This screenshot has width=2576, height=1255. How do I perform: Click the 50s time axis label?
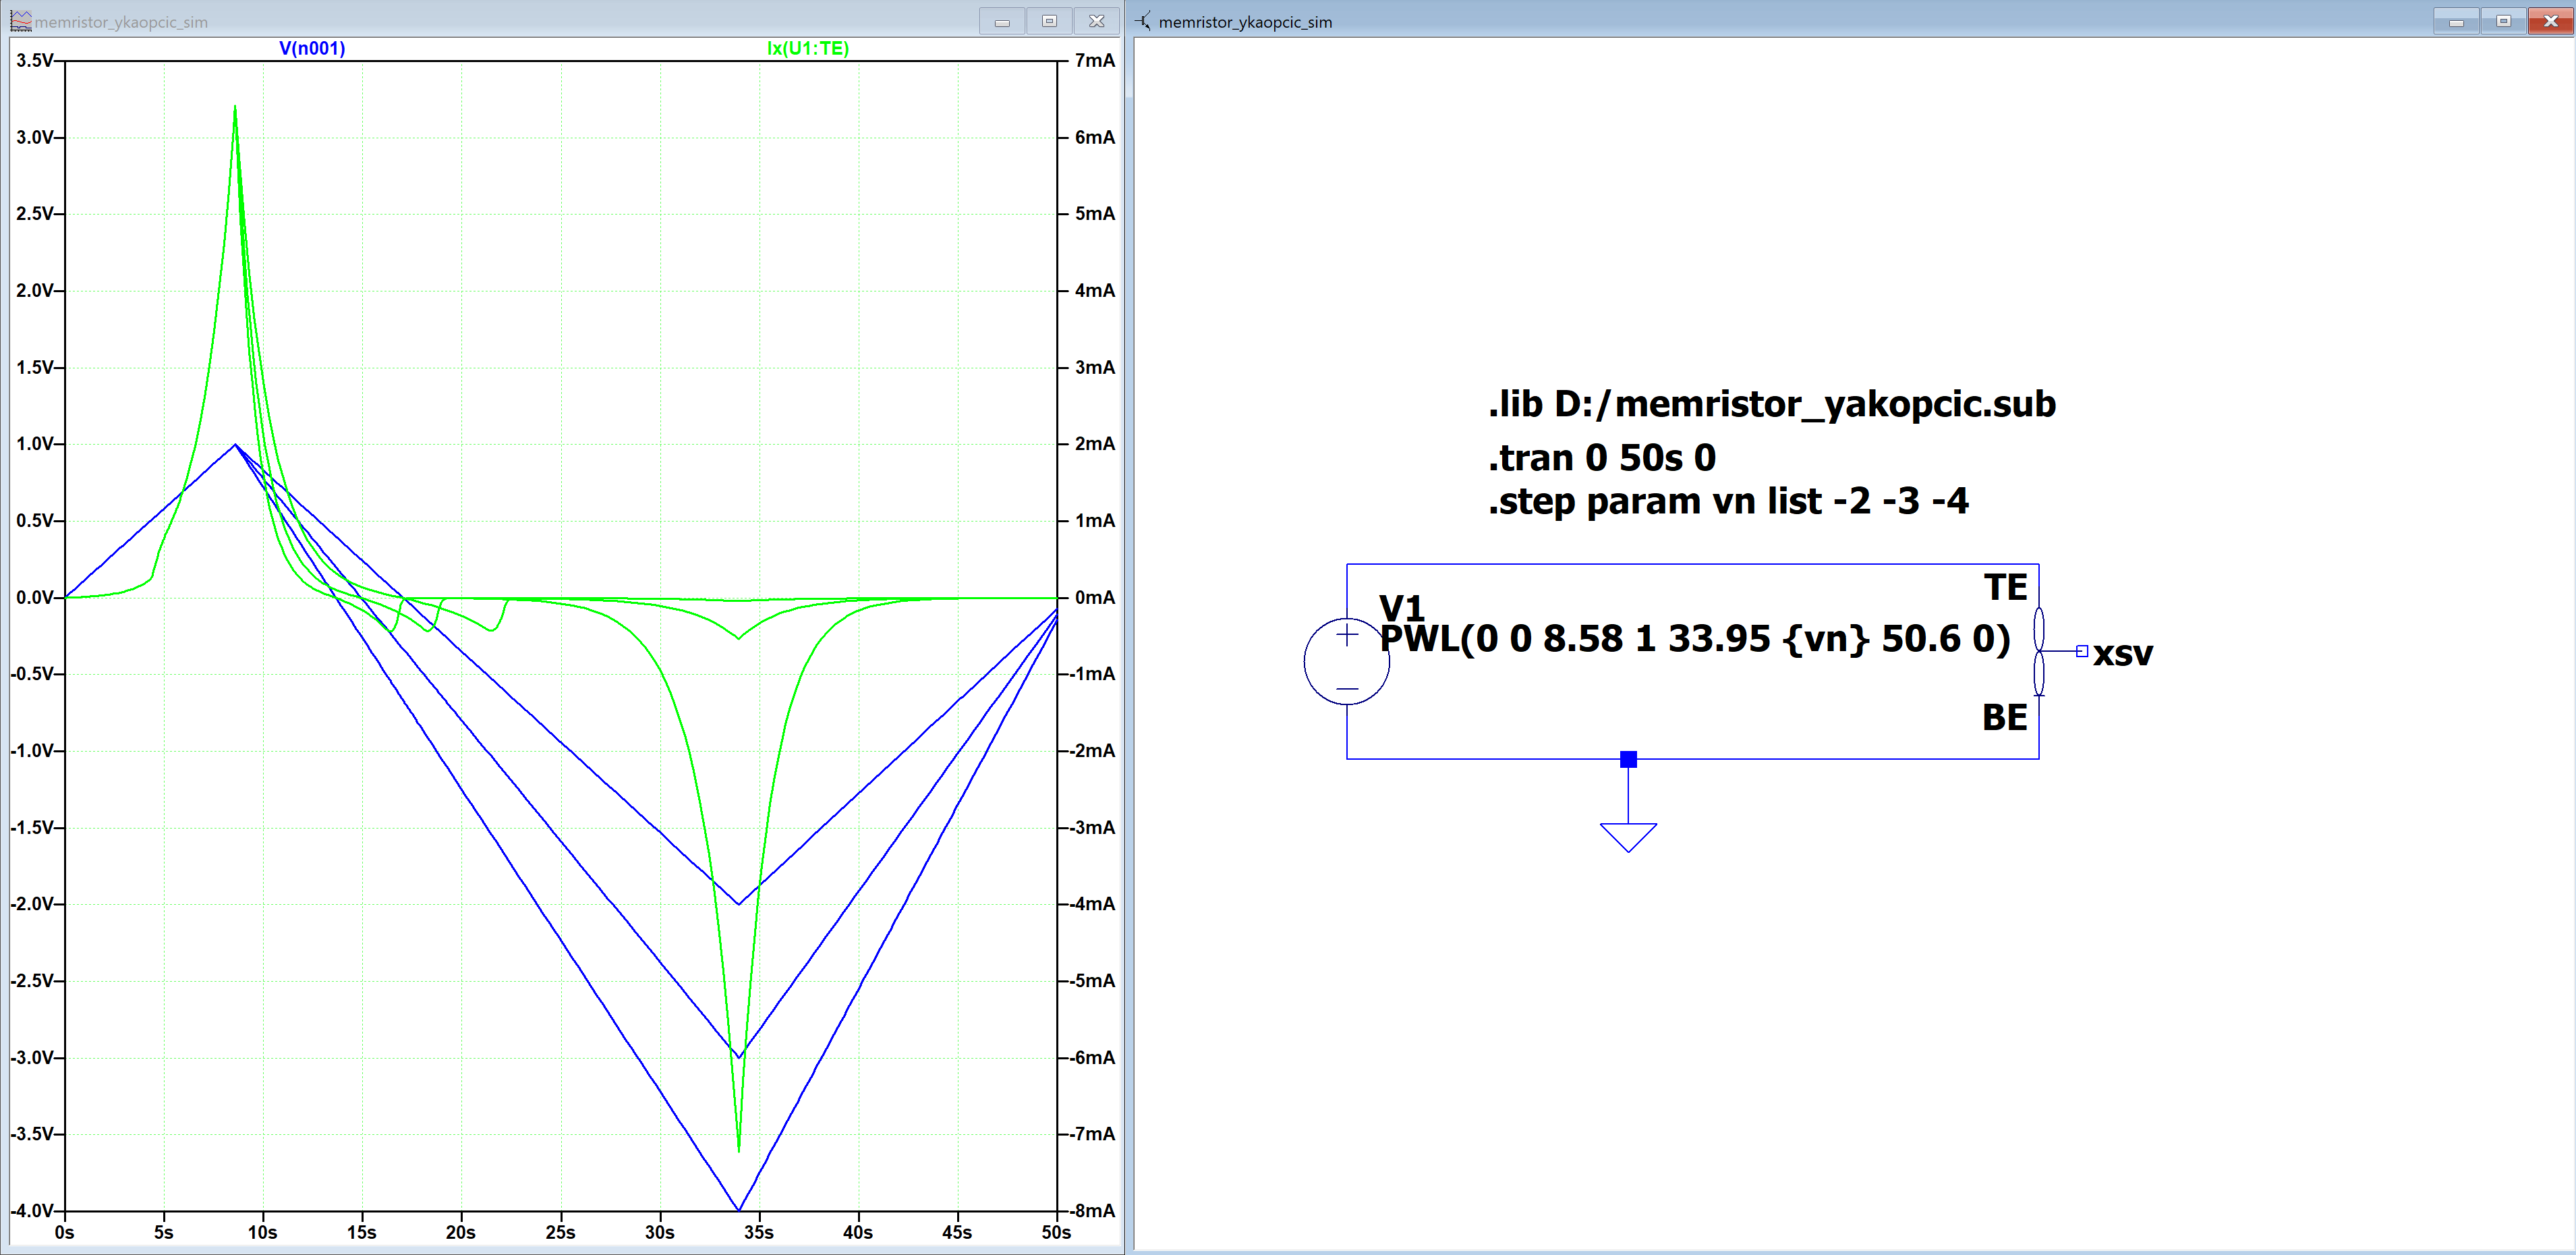point(1056,1232)
